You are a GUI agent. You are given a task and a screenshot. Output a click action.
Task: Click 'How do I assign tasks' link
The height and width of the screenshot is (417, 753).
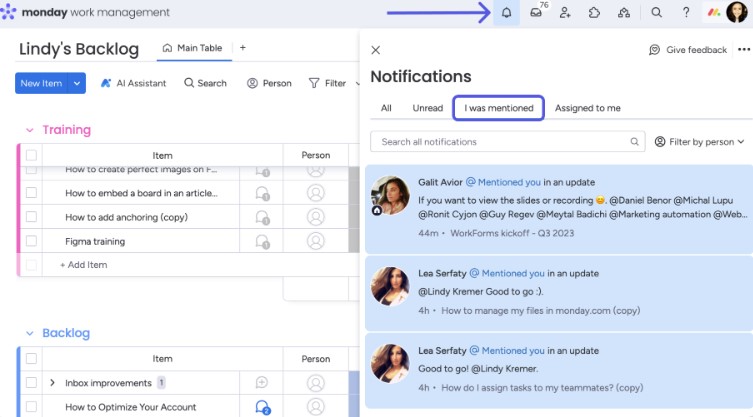tap(542, 388)
